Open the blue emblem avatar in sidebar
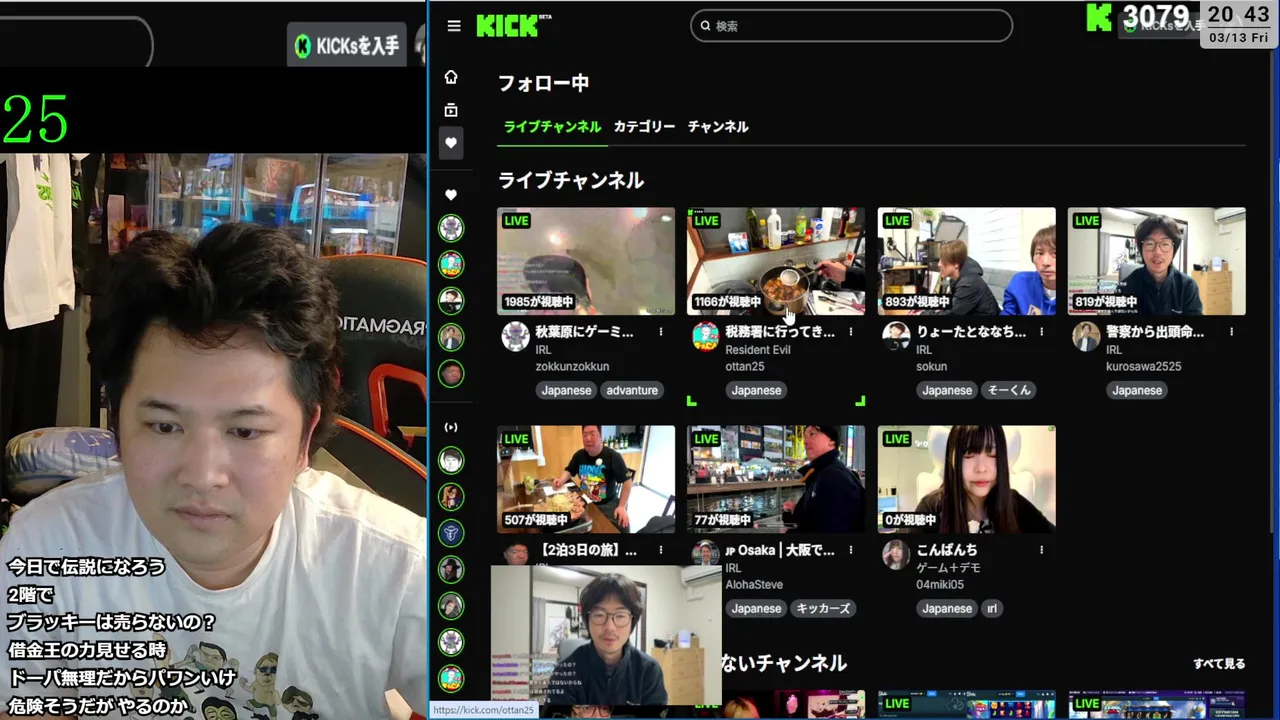The height and width of the screenshot is (720, 1280). coord(451,533)
